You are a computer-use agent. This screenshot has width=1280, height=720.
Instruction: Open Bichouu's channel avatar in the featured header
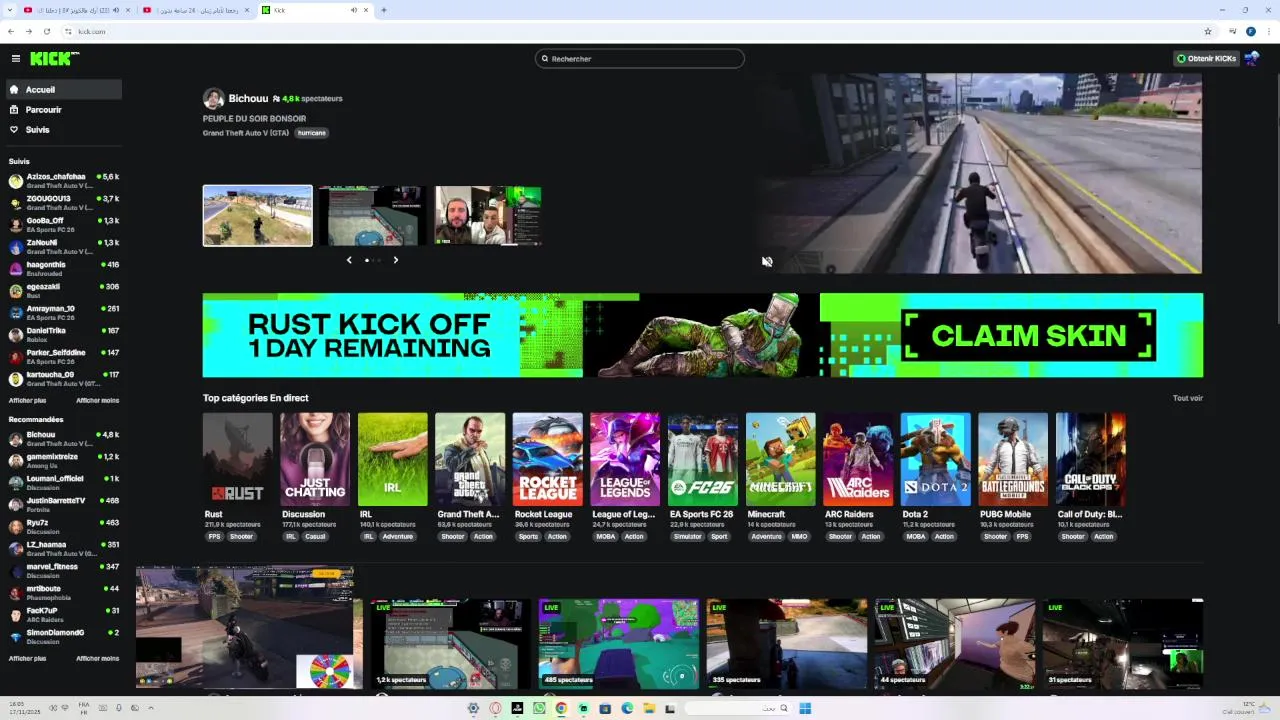coord(213,99)
